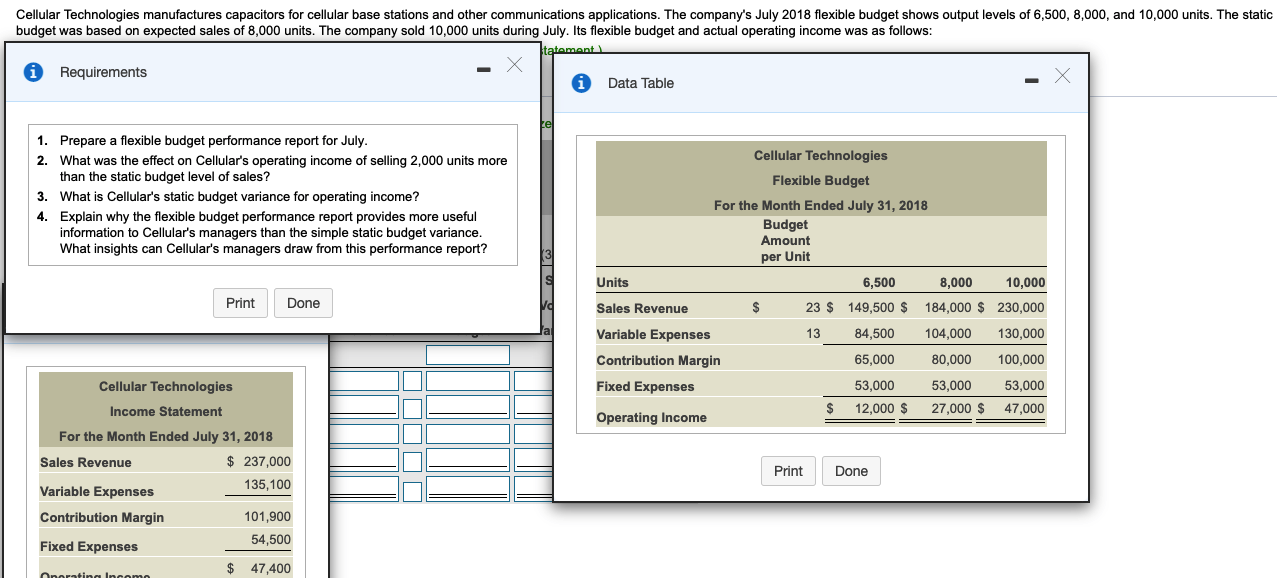
Task: Click the 'Income Statement' heading
Action: [166, 411]
